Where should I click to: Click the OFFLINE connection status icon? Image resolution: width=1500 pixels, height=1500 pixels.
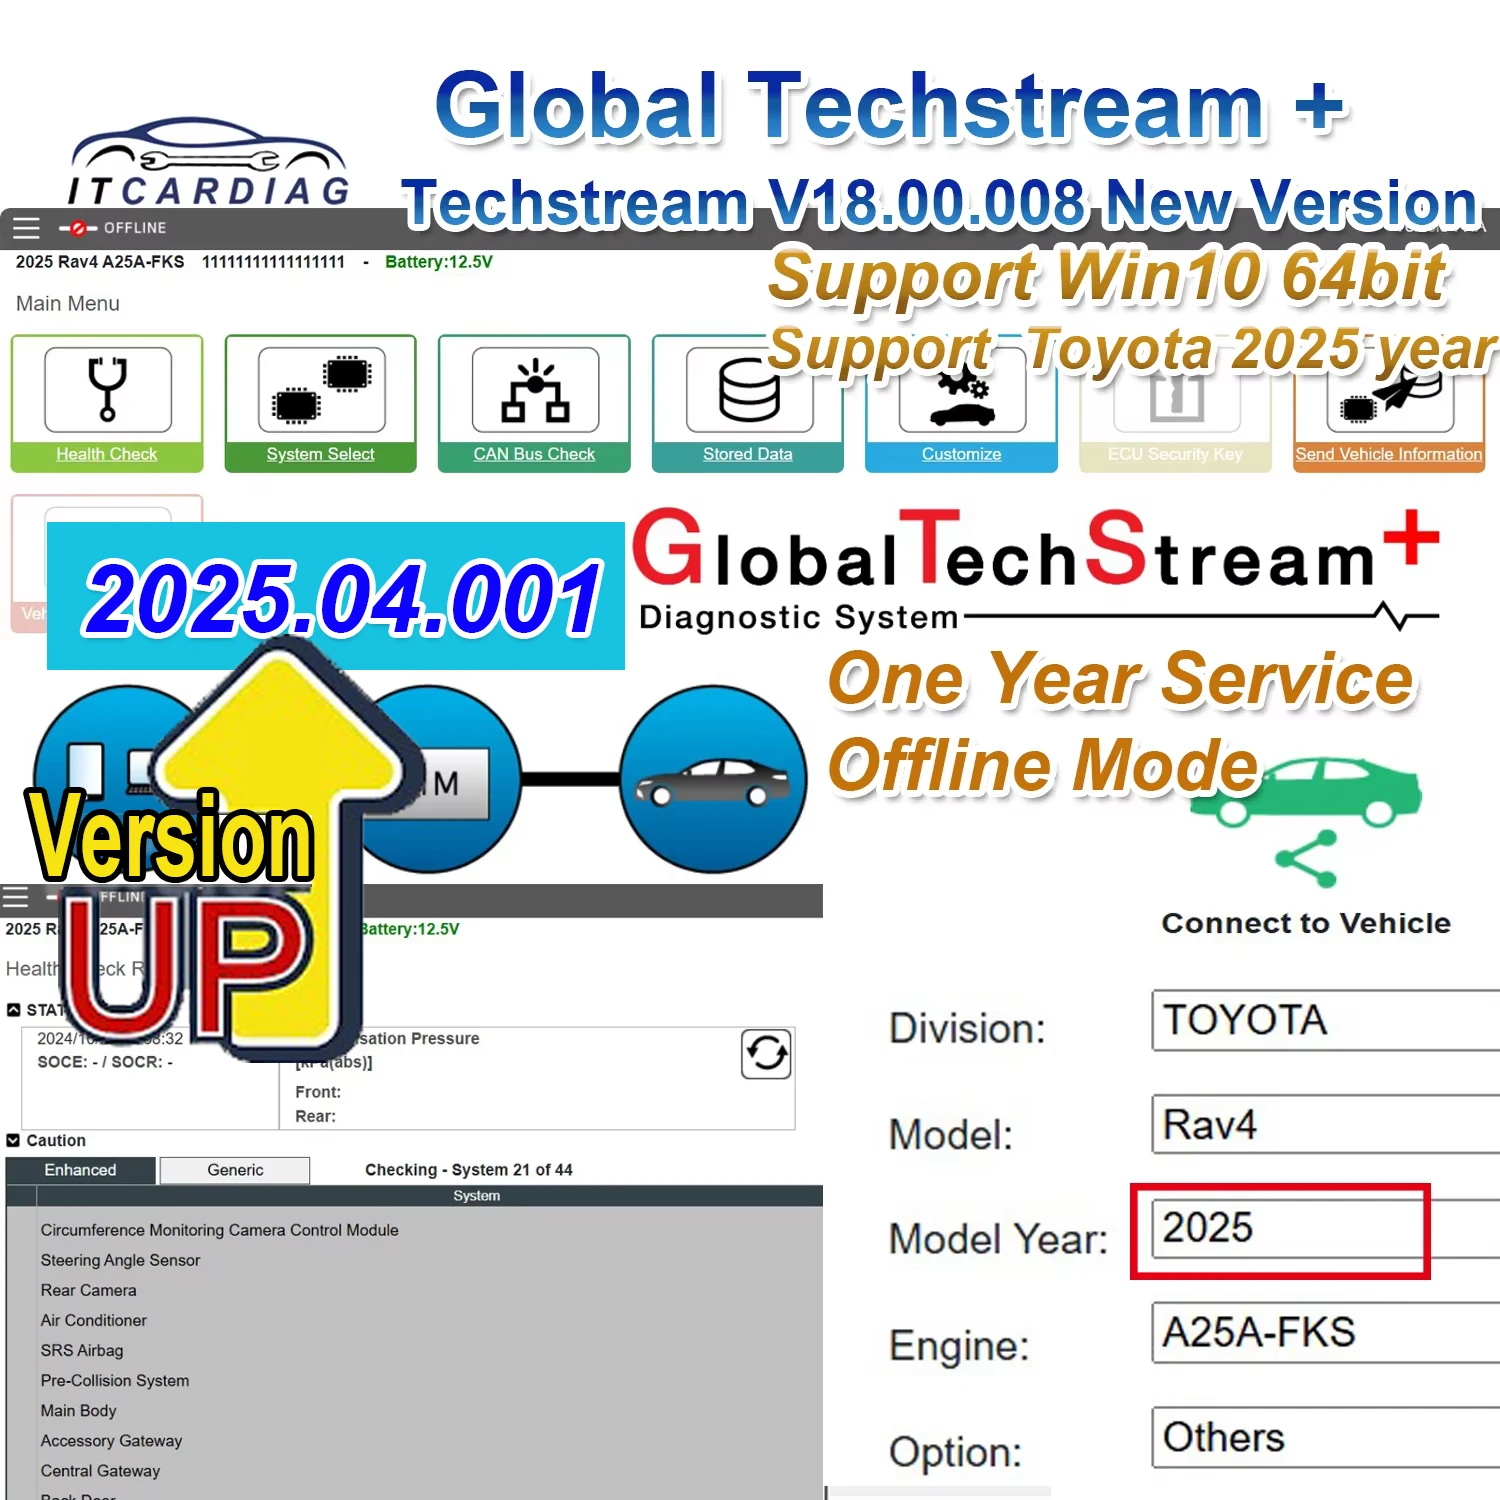click(77, 228)
